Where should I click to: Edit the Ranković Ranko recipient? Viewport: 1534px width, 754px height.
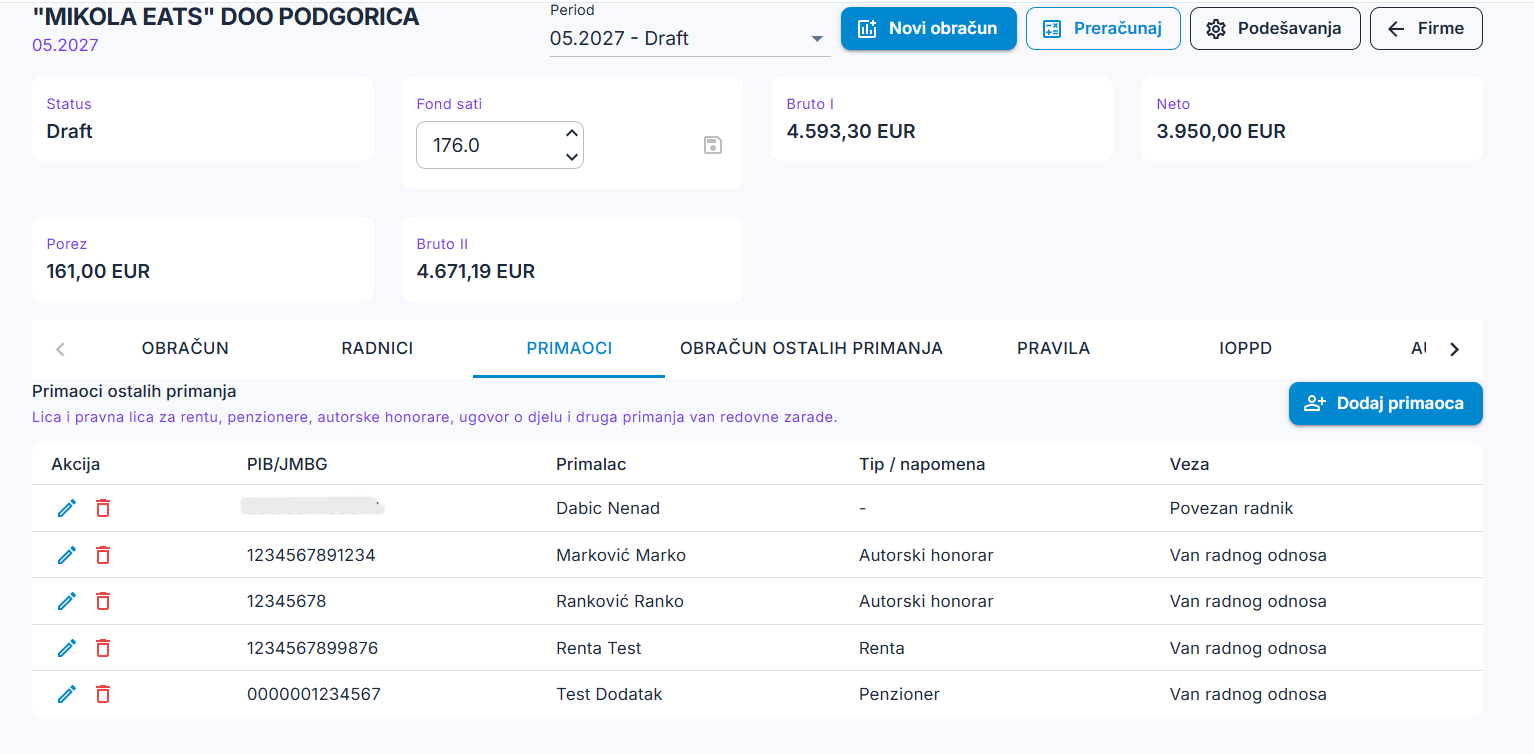click(67, 601)
